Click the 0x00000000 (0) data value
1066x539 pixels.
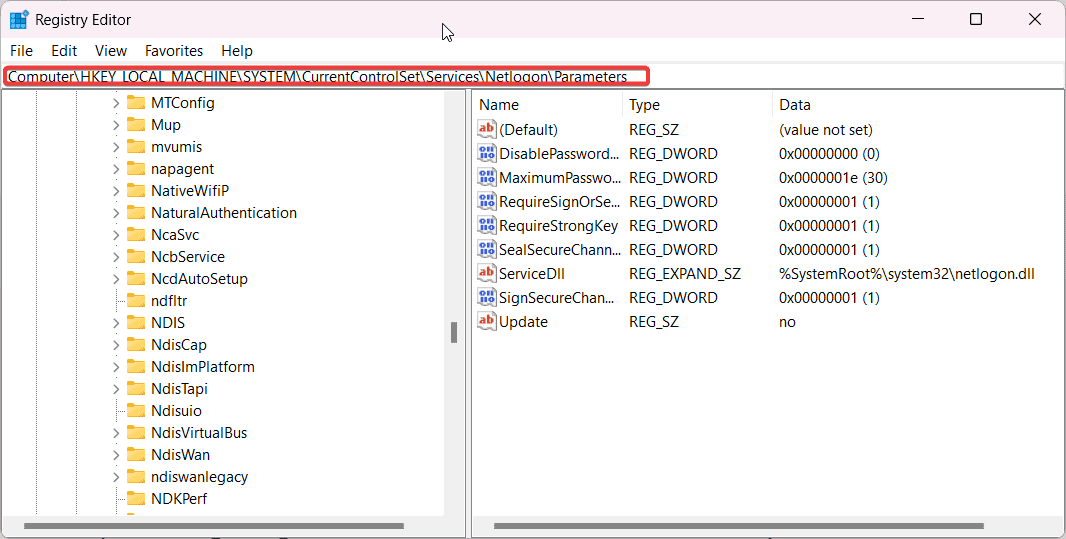tap(829, 154)
